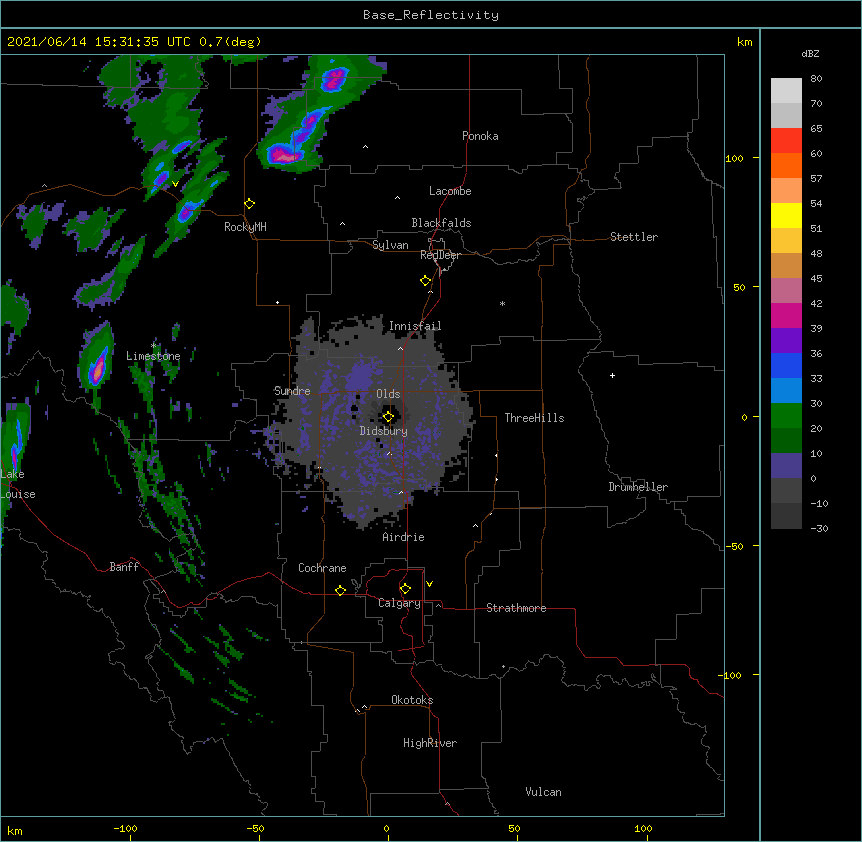
Task: Click the '80' value in the dBZ legend
Action: pos(816,79)
